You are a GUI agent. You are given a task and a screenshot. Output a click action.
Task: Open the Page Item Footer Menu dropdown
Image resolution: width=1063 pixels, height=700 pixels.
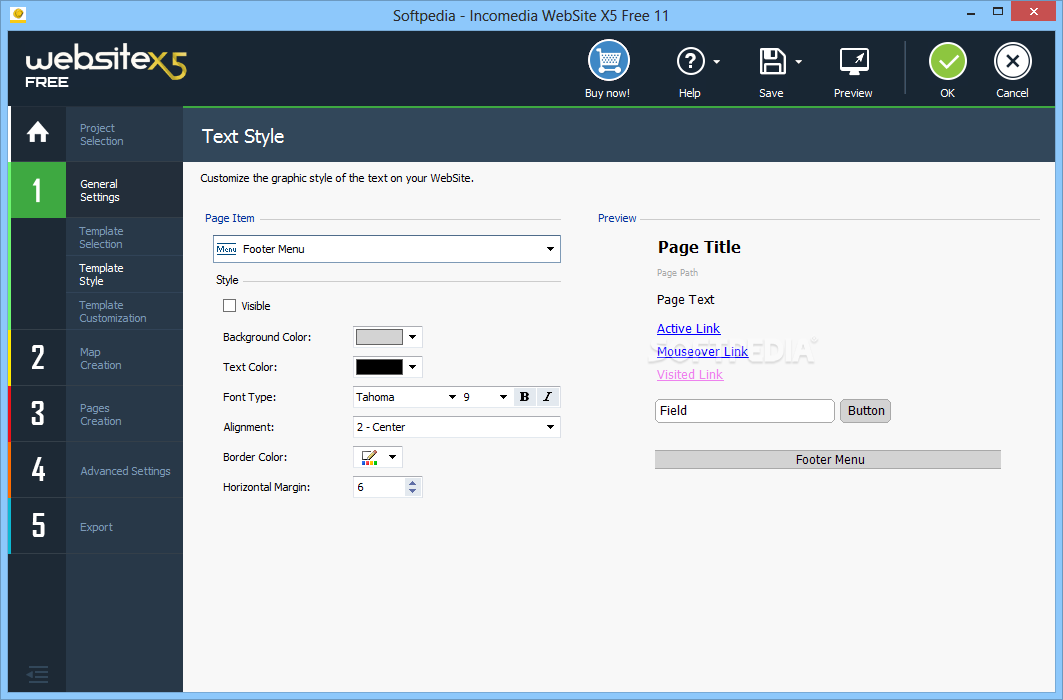pos(386,249)
